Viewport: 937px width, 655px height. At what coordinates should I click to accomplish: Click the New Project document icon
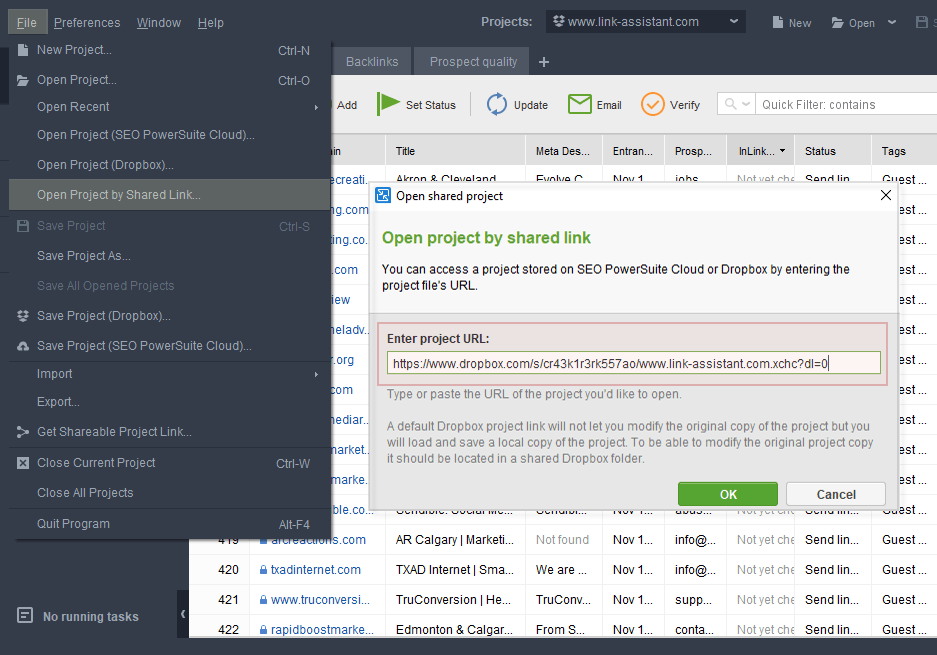pyautogui.click(x=23, y=50)
